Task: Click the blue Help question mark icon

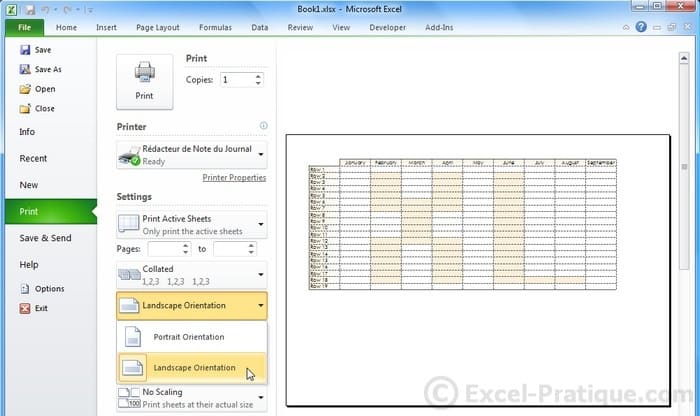Action: pyautogui.click(x=641, y=27)
